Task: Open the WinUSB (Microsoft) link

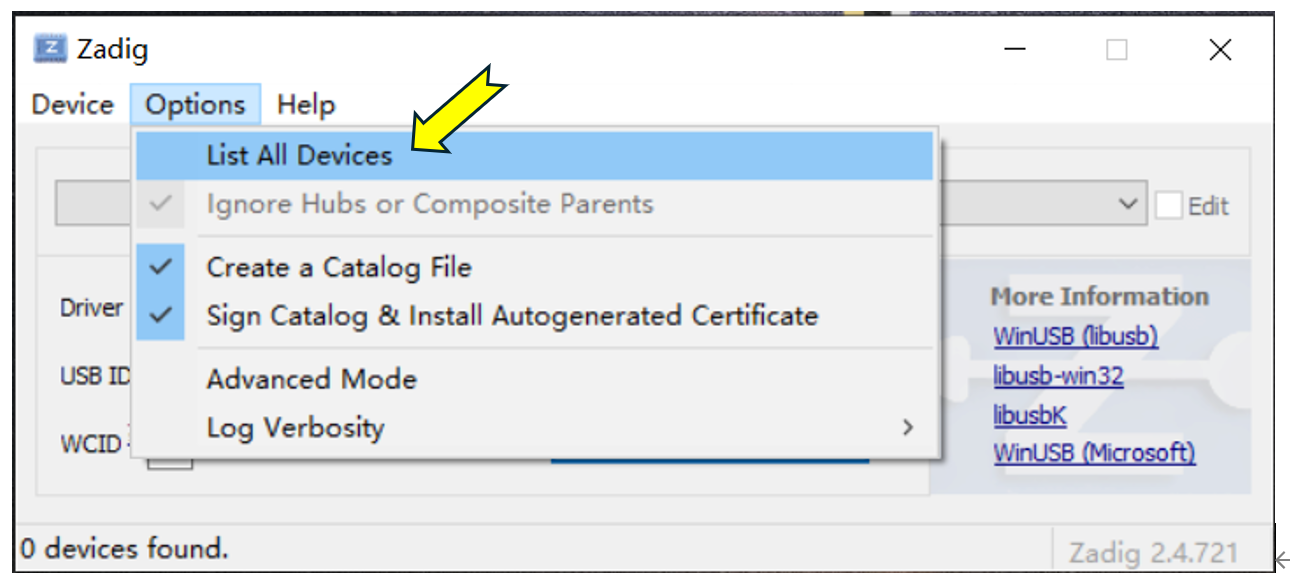Action: (1094, 453)
